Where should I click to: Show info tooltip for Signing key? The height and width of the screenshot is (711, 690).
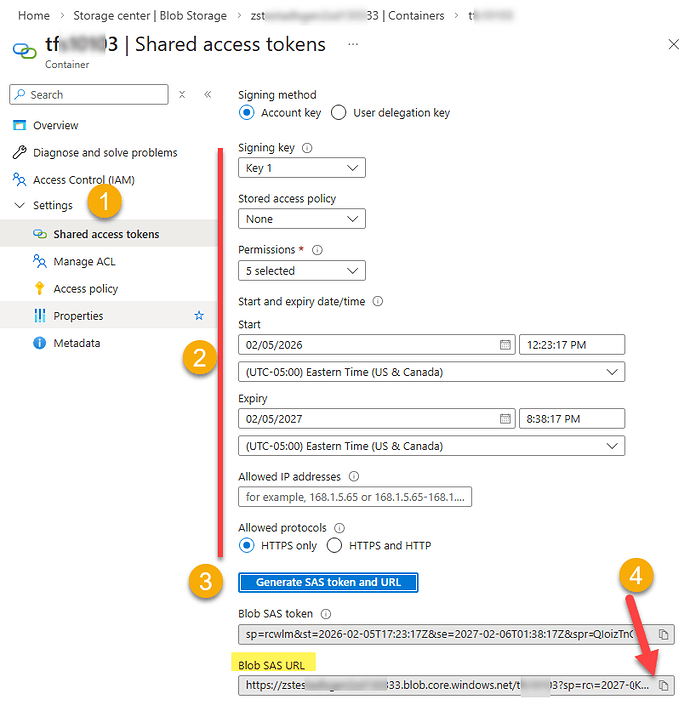[x=307, y=148]
